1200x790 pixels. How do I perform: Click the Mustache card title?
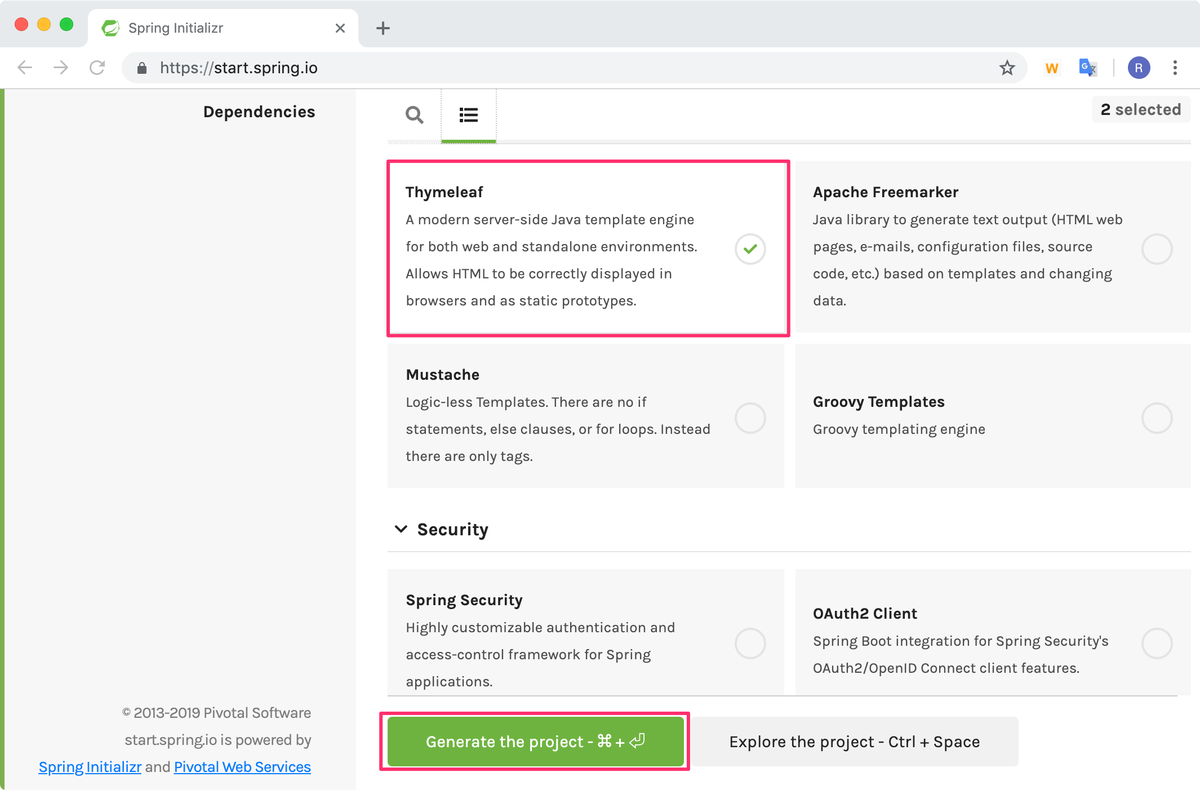[x=442, y=375]
